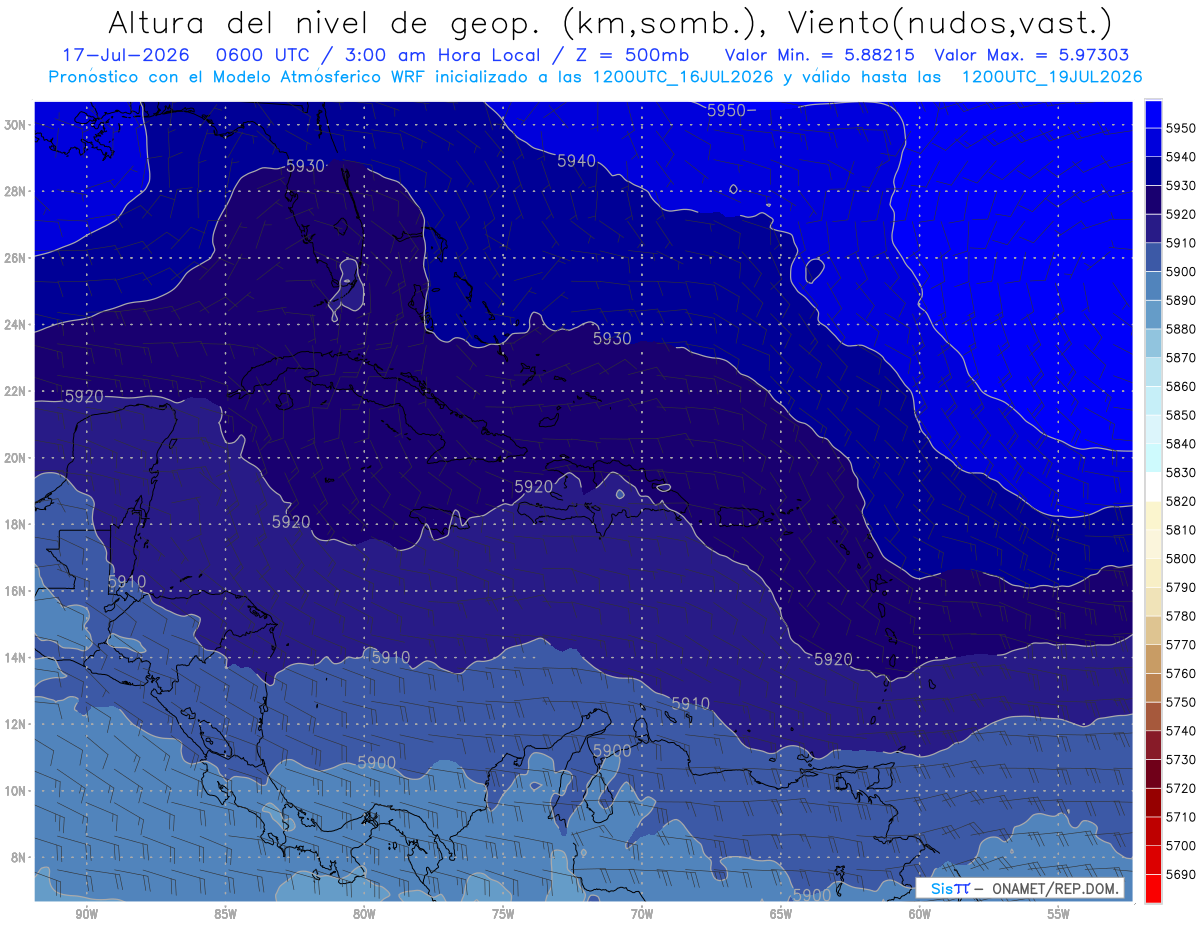Image resolution: width=1200 pixels, height=927 pixels.
Task: Click the 90W longitude label
Action: pyautogui.click(x=86, y=915)
